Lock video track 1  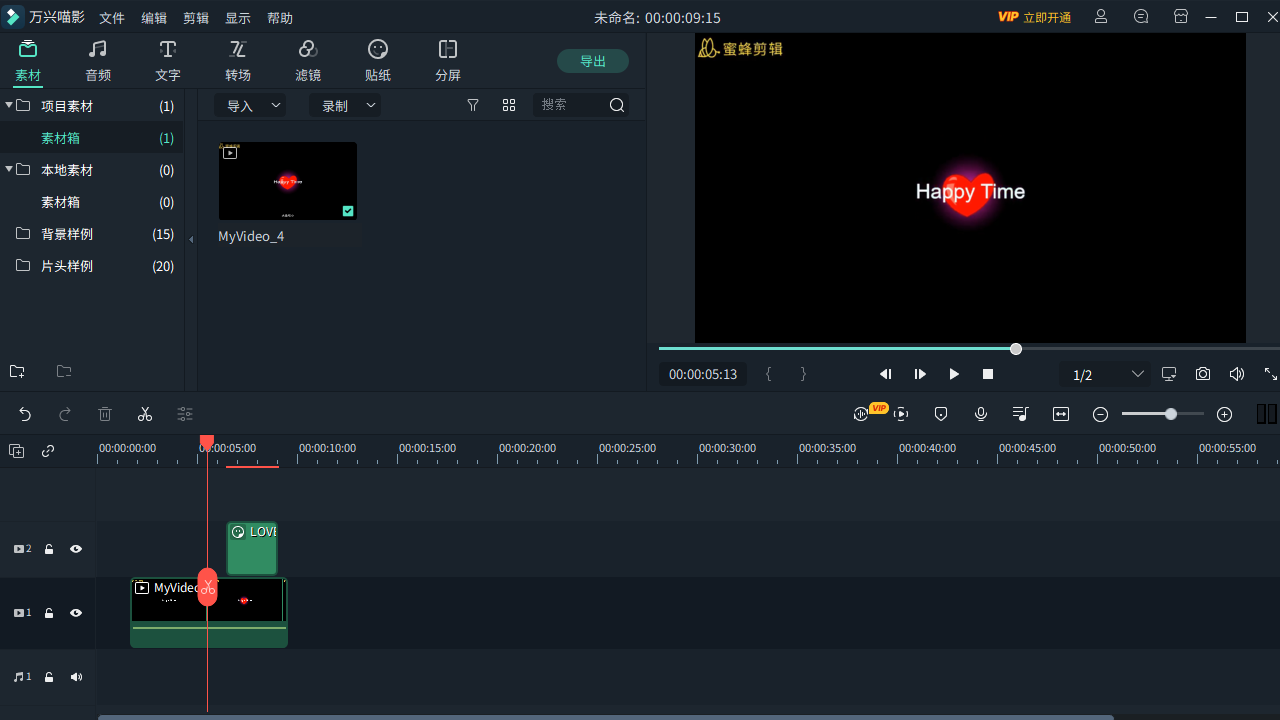tap(48, 613)
